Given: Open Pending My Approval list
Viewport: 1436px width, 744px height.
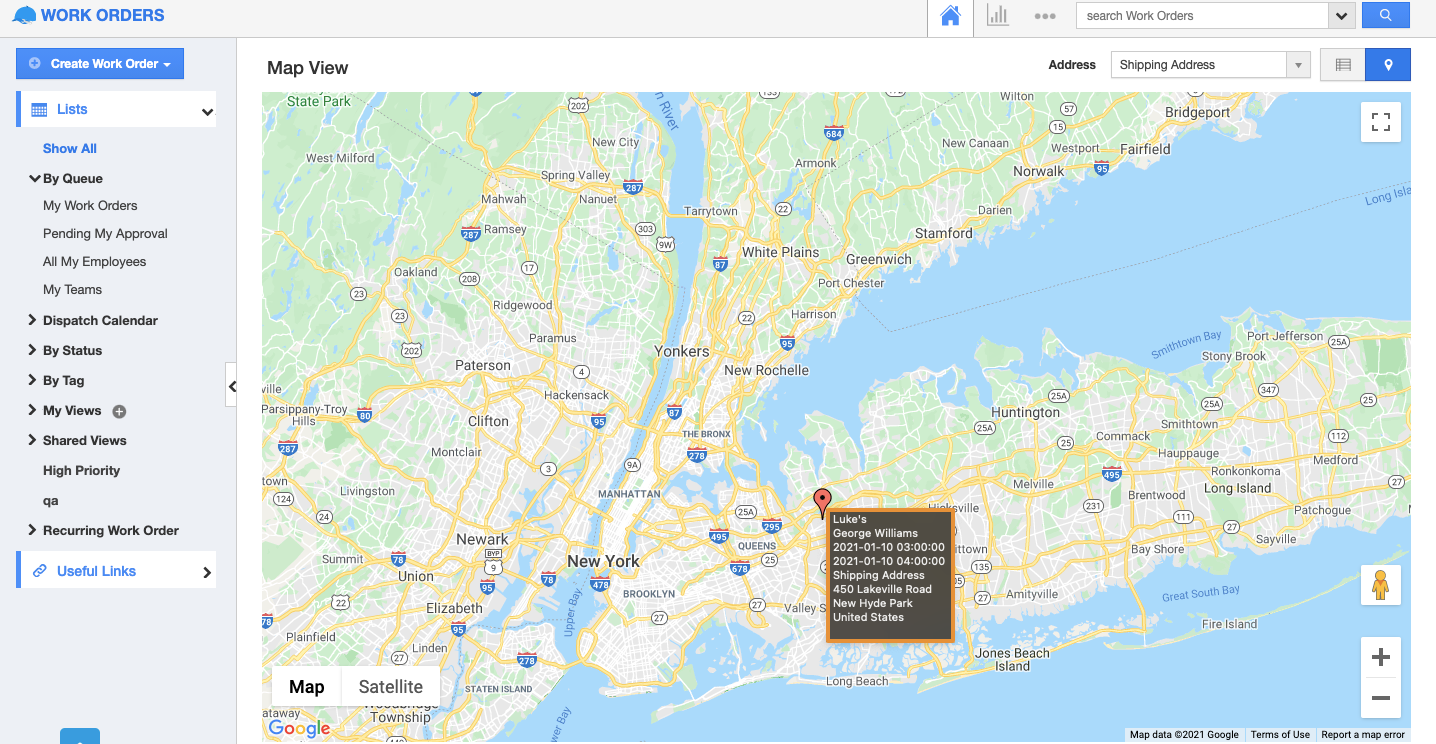Looking at the screenshot, I should tap(105, 233).
